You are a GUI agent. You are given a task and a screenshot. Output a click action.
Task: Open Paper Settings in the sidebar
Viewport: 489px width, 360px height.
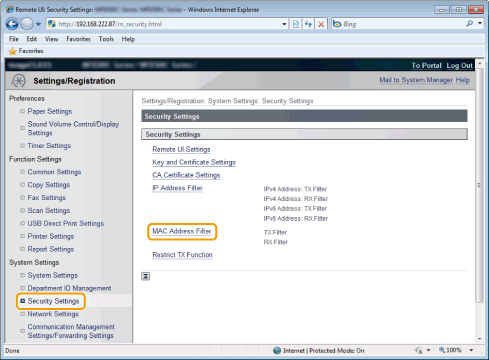point(50,111)
